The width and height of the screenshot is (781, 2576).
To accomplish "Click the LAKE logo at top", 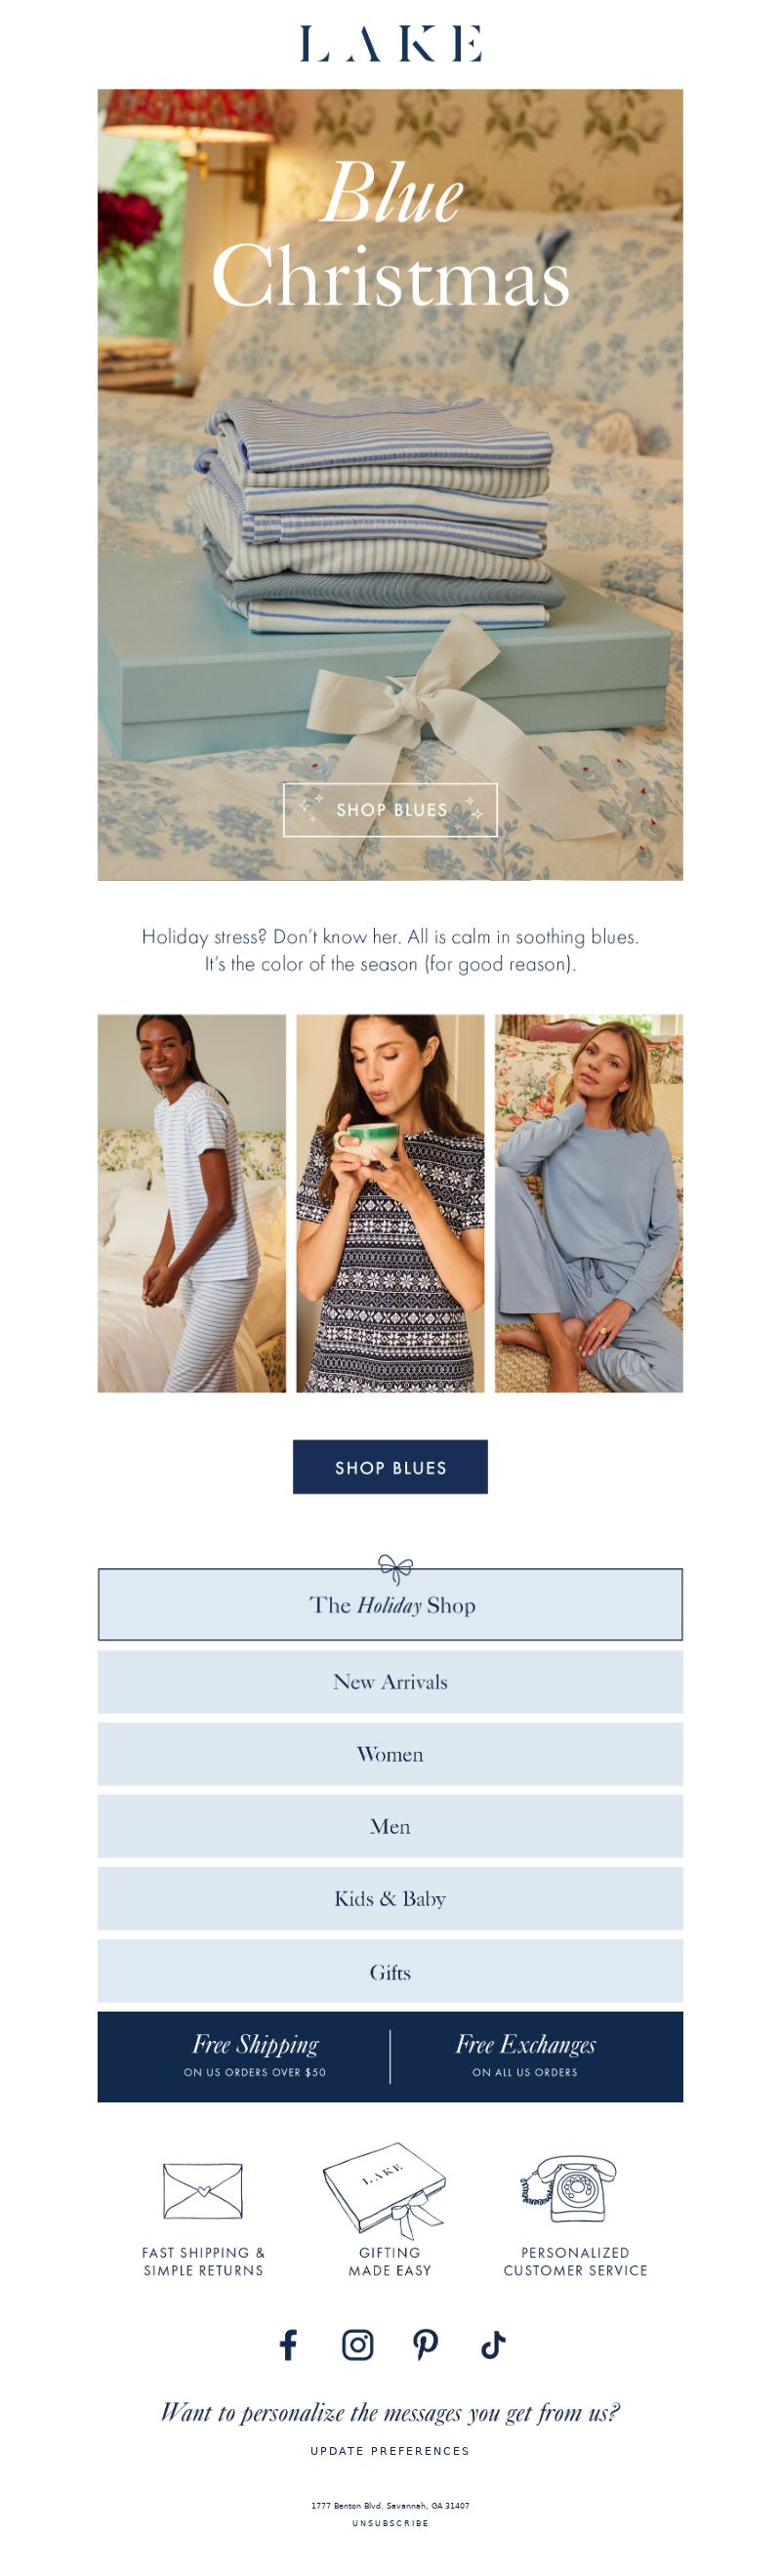I will click(x=390, y=44).
